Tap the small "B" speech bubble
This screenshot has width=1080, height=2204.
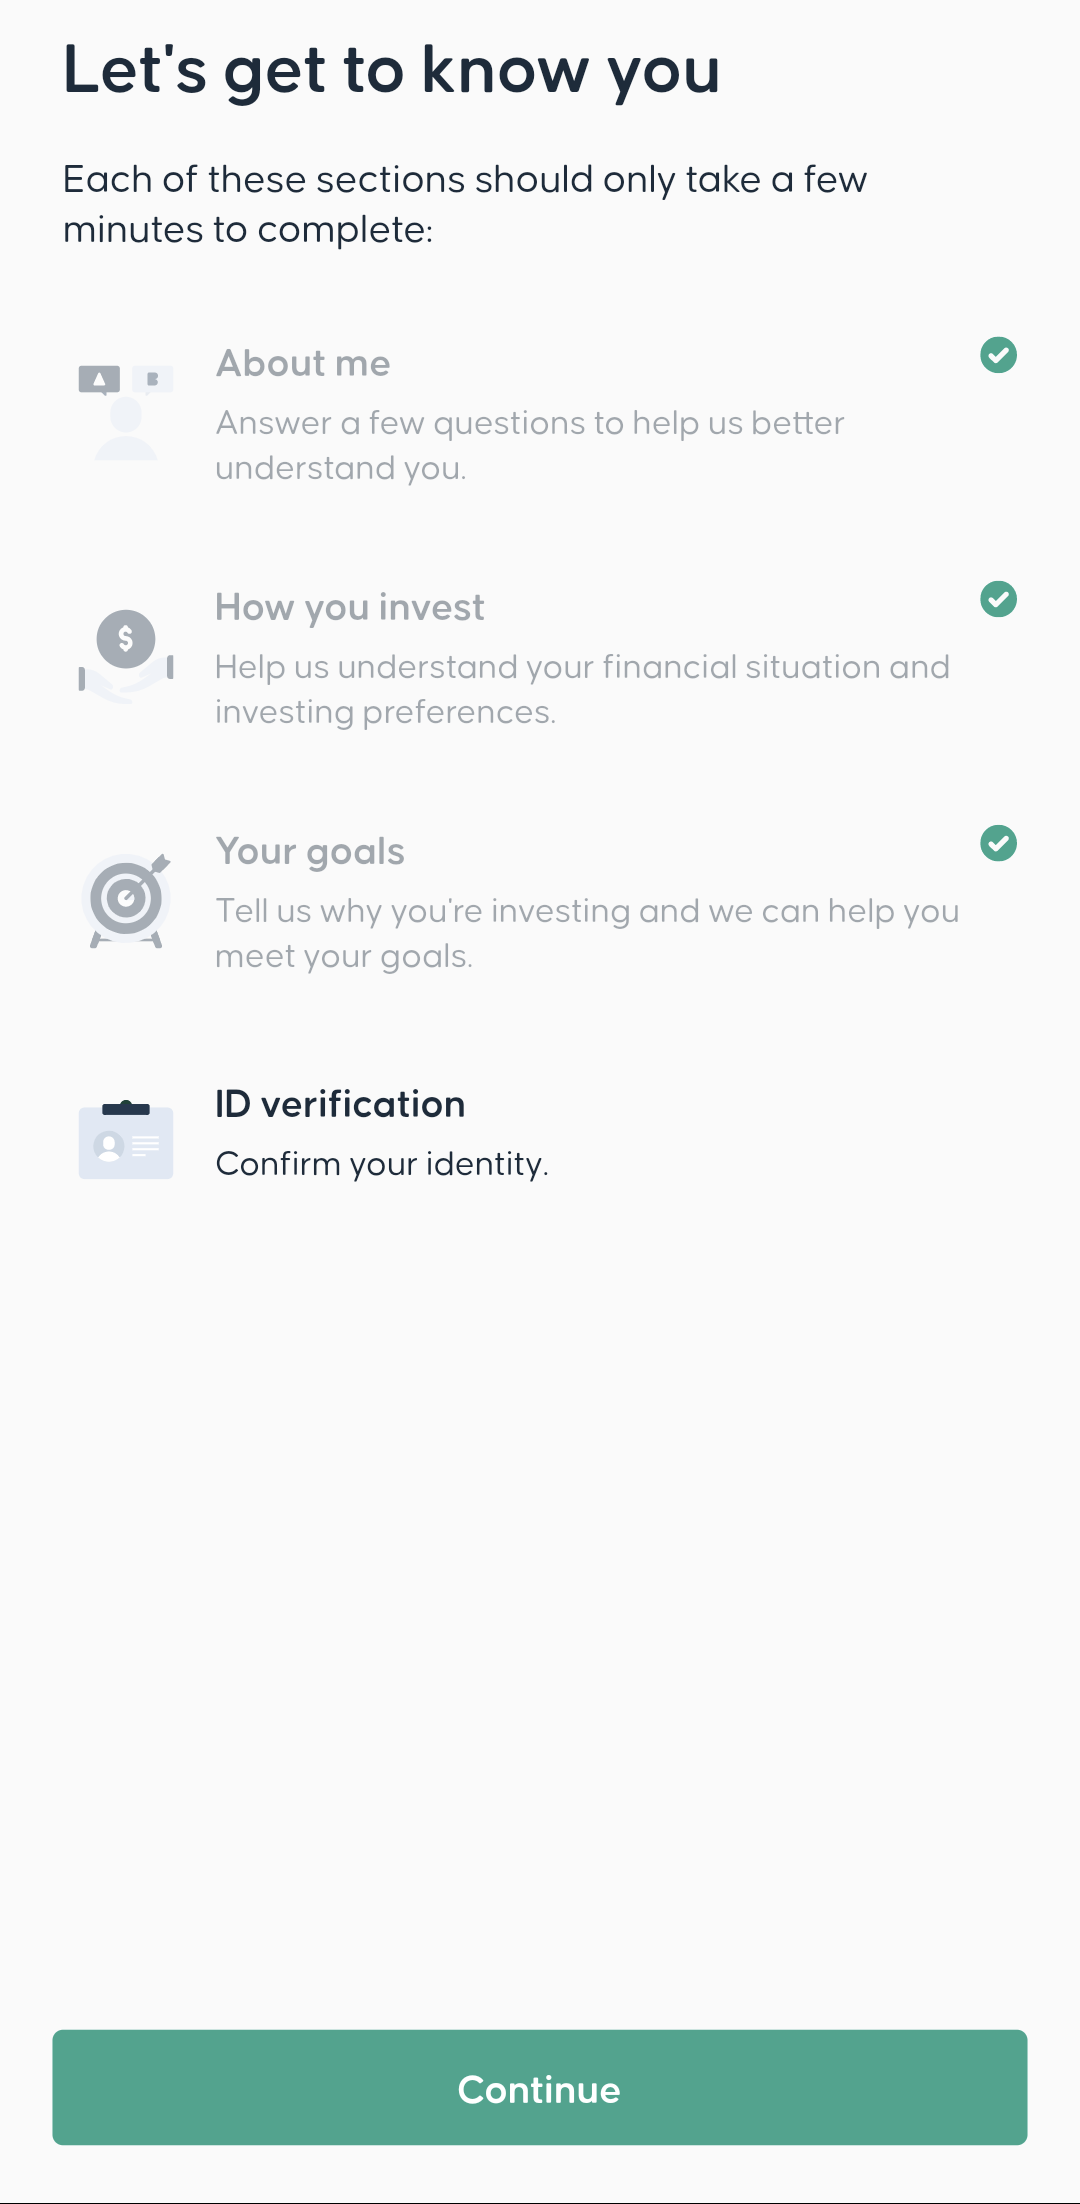(153, 379)
